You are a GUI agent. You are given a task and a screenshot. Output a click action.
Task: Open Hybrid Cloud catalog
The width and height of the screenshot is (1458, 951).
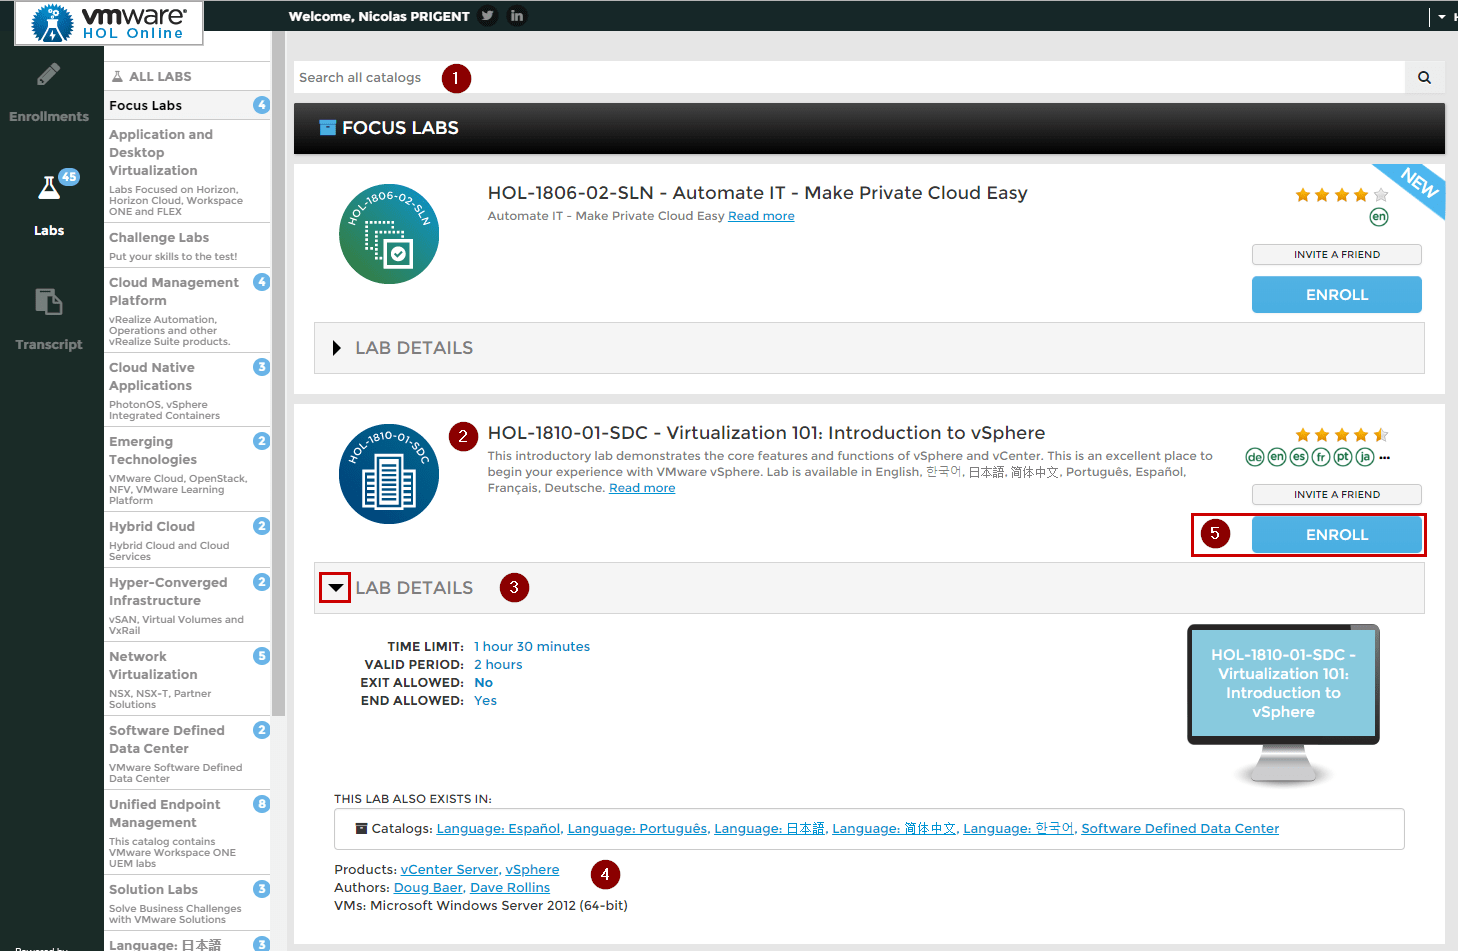coord(187,540)
